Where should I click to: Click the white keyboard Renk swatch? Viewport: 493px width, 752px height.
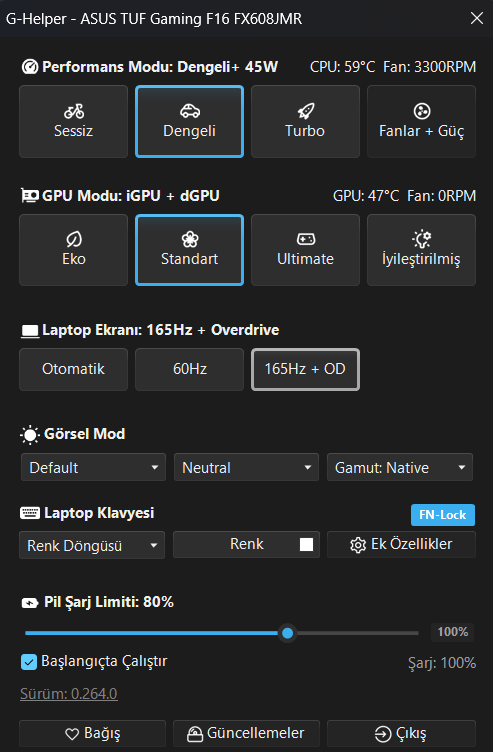(x=306, y=544)
